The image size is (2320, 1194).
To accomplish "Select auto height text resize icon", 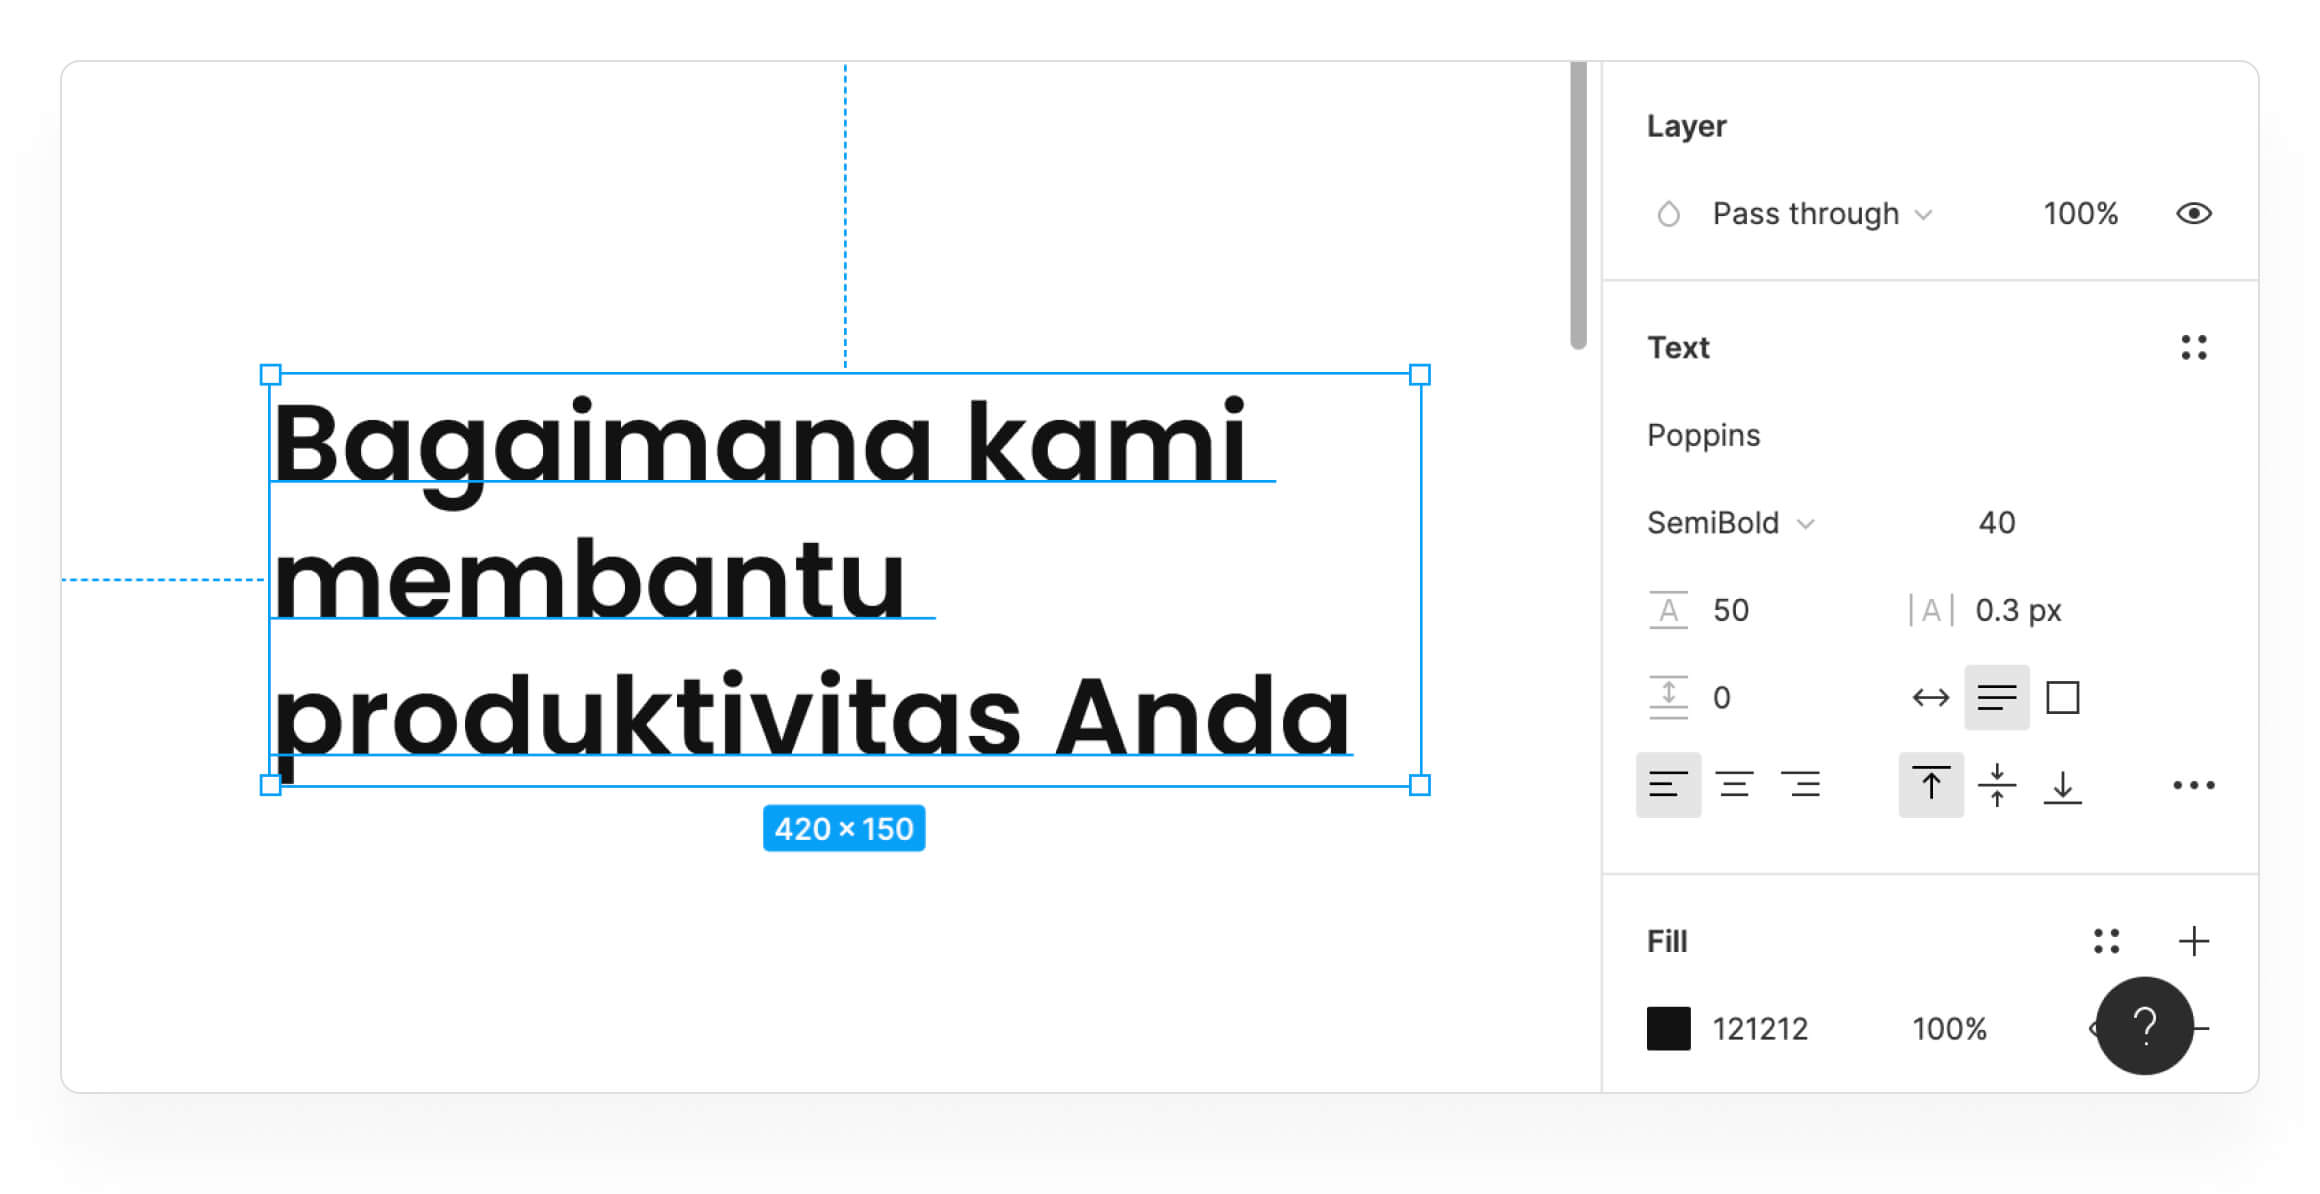I will (1996, 697).
